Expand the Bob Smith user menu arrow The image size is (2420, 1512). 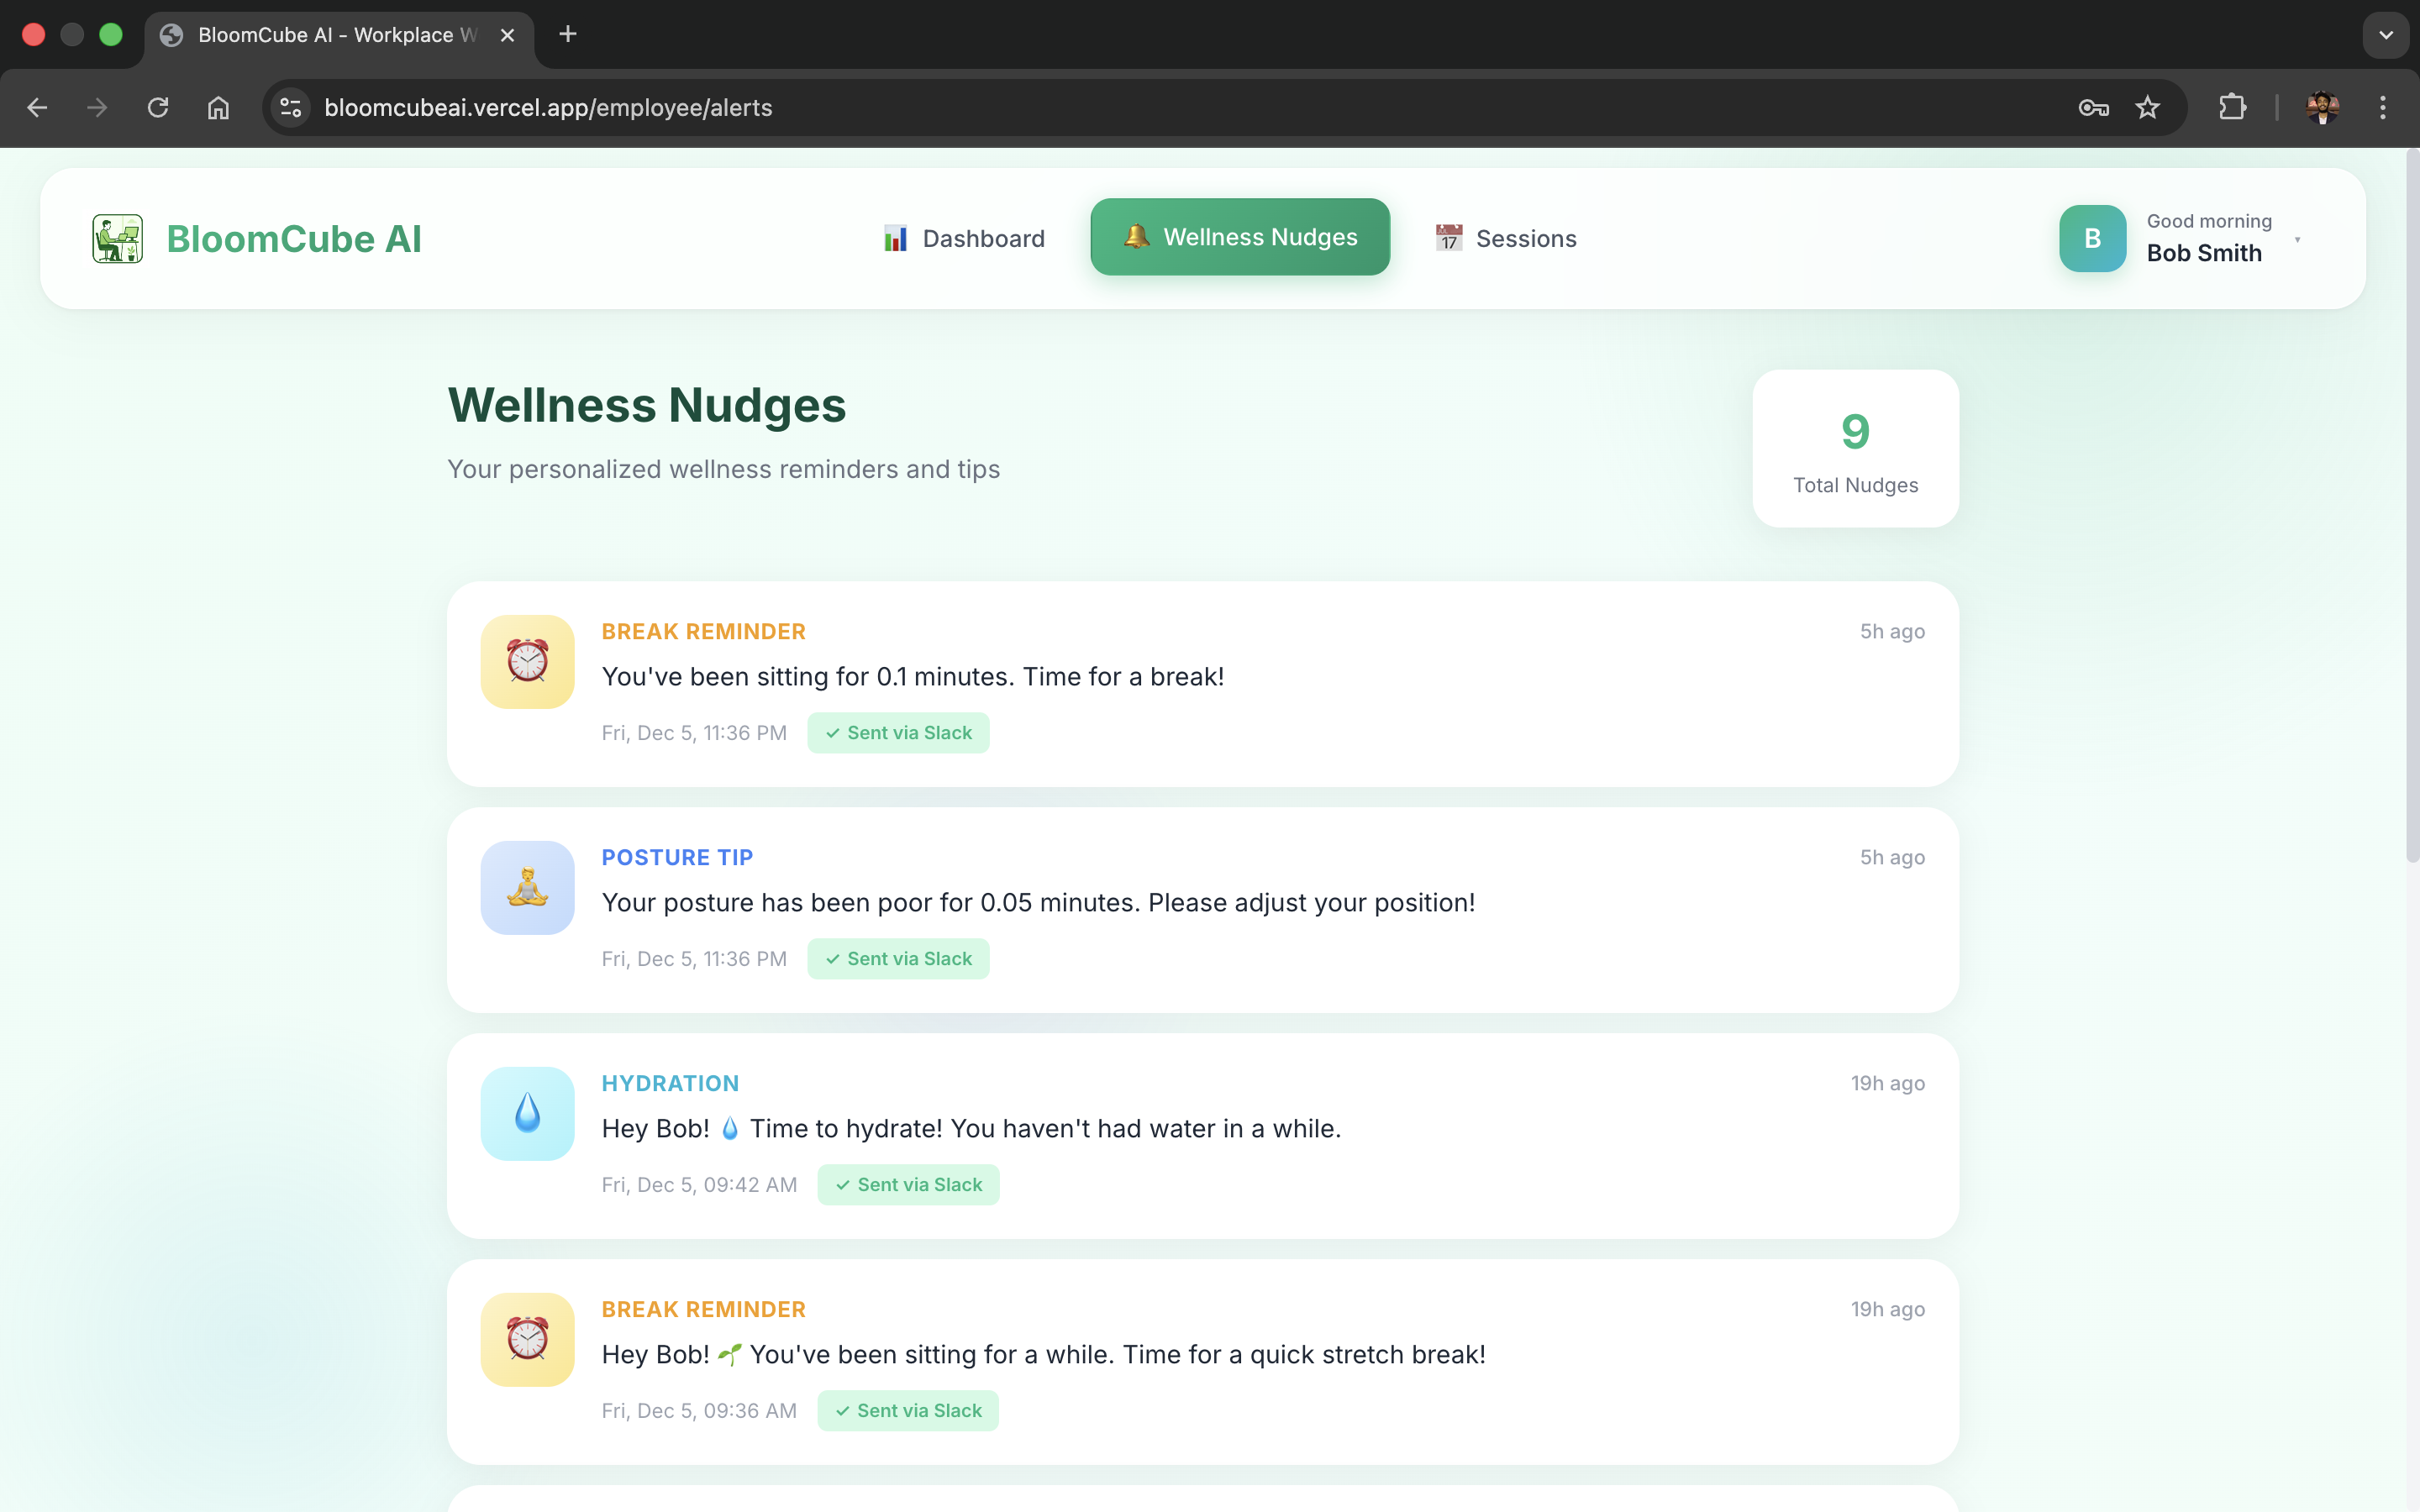coord(2297,240)
